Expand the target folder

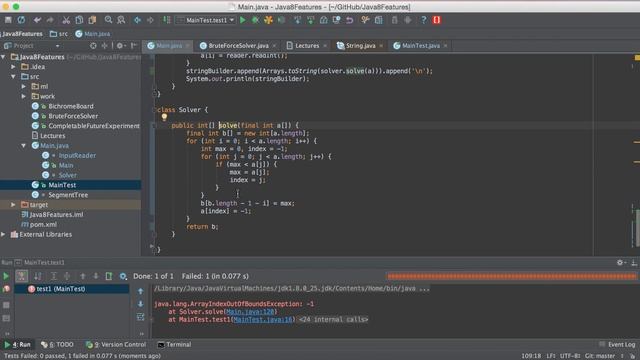(x=13, y=204)
